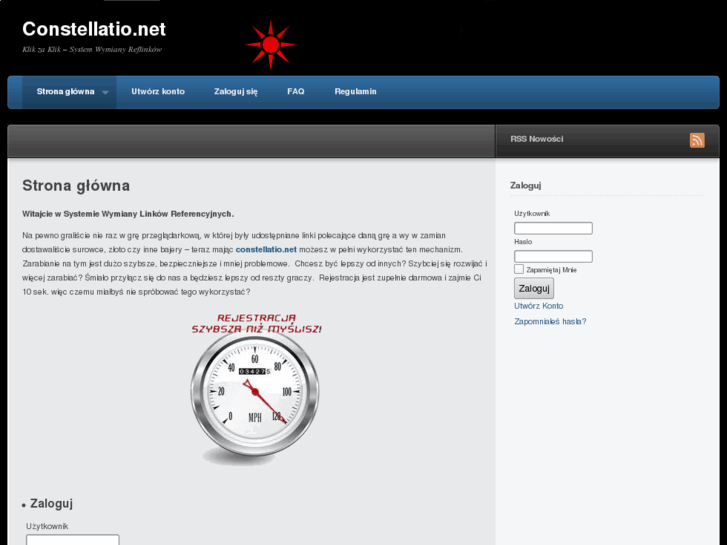Image resolution: width=727 pixels, height=545 pixels.
Task: Follow the Utwórz Konto sidebar link
Action: (538, 306)
